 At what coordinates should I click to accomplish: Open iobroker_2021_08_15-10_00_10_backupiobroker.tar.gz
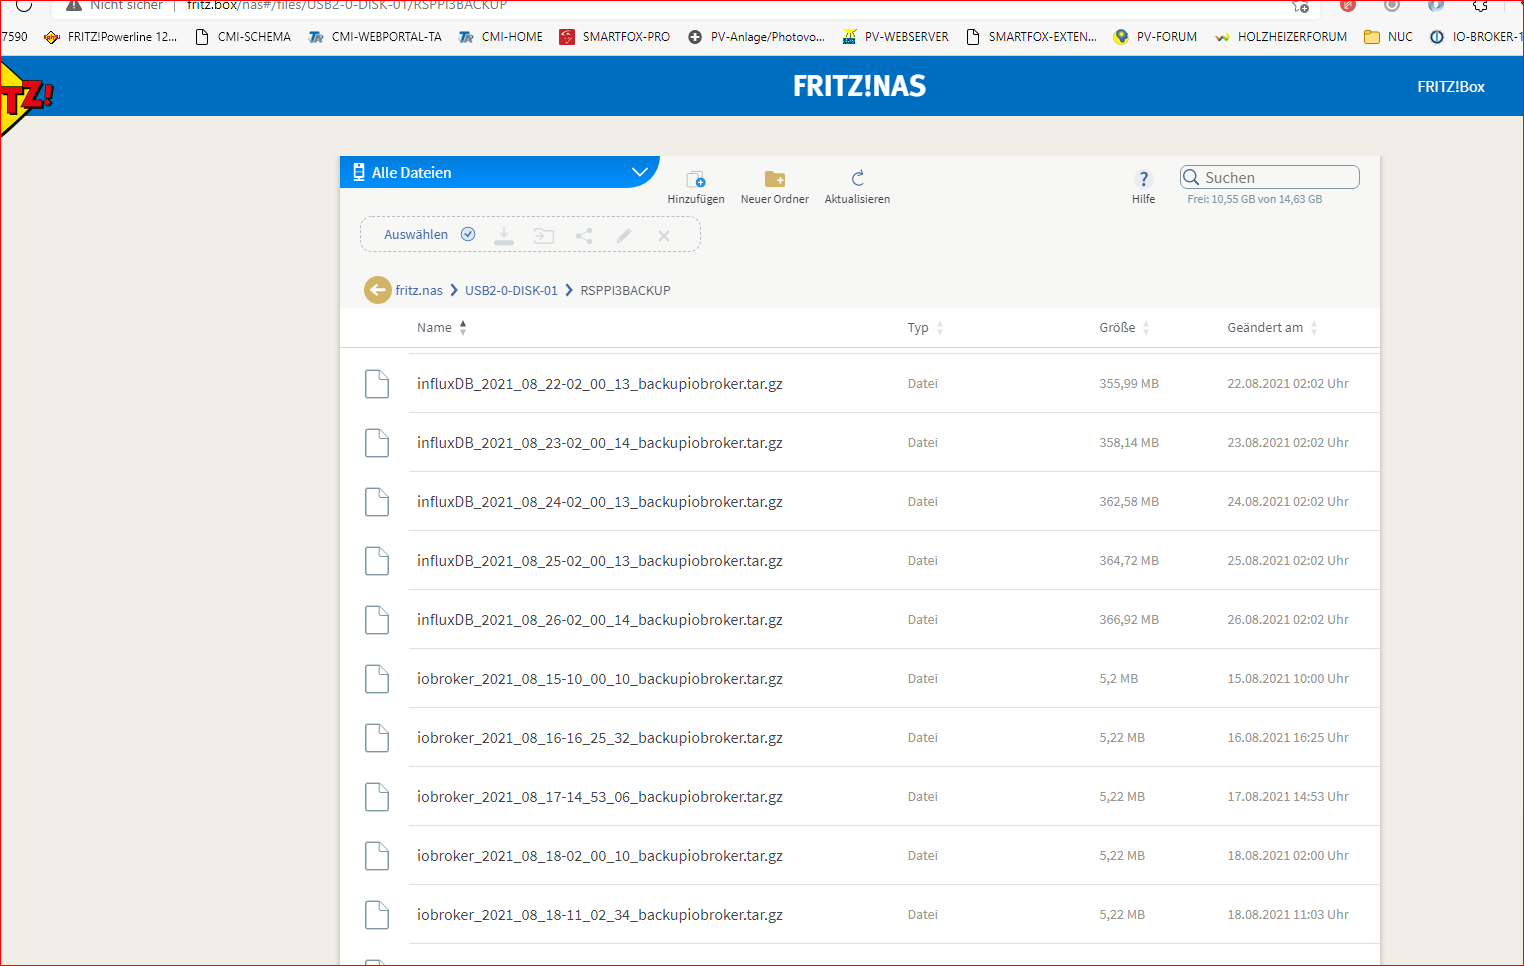(x=600, y=678)
